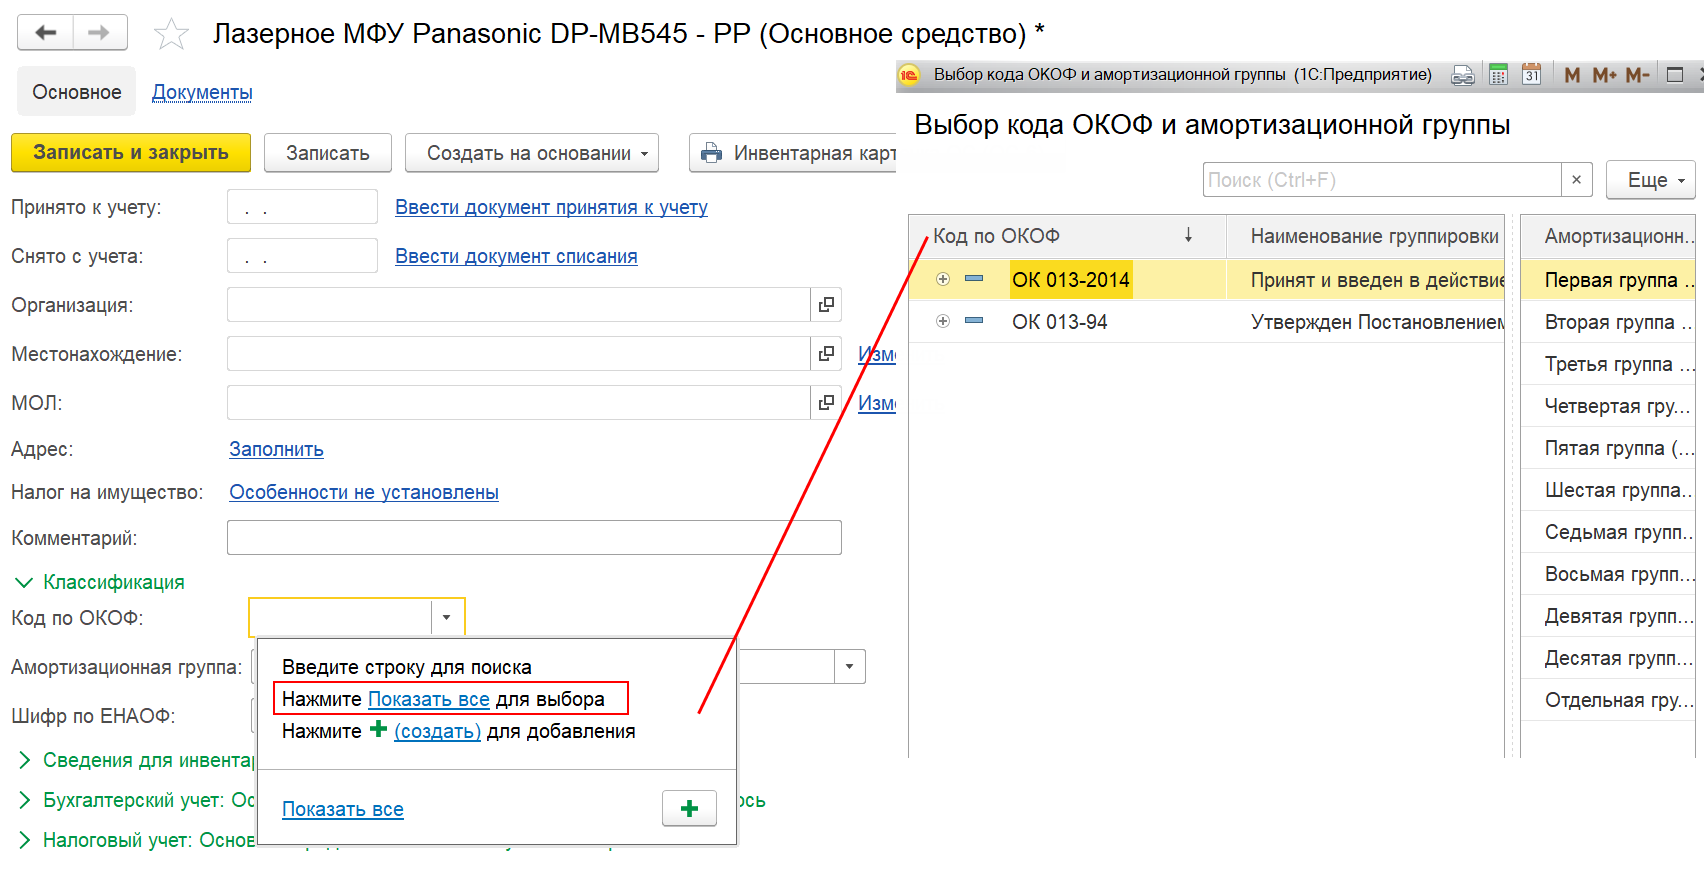Click the Код по ОКОФ input field
Image resolution: width=1704 pixels, height=881 pixels.
340,618
